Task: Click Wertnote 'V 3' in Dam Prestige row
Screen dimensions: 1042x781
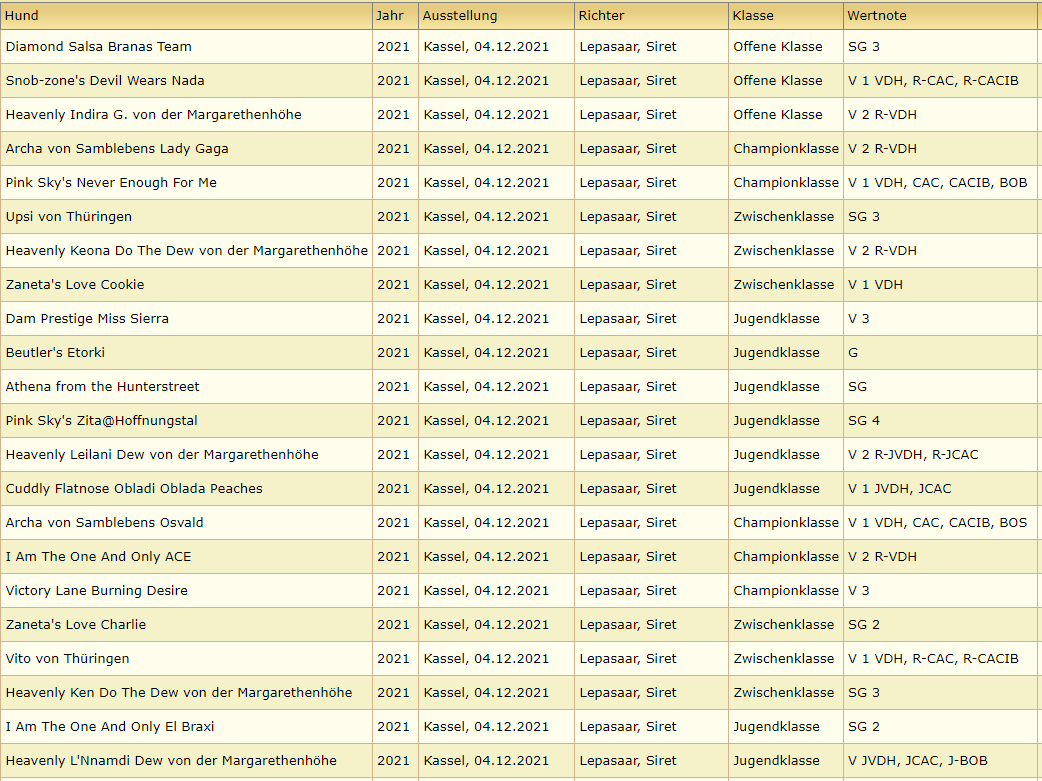Action: click(x=859, y=318)
